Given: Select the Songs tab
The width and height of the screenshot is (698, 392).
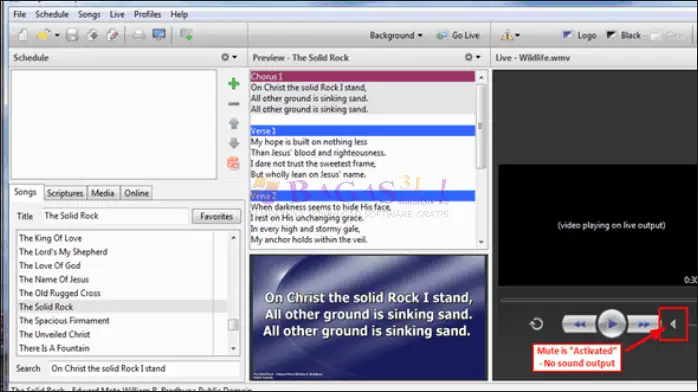Looking at the screenshot, I should tap(25, 192).
